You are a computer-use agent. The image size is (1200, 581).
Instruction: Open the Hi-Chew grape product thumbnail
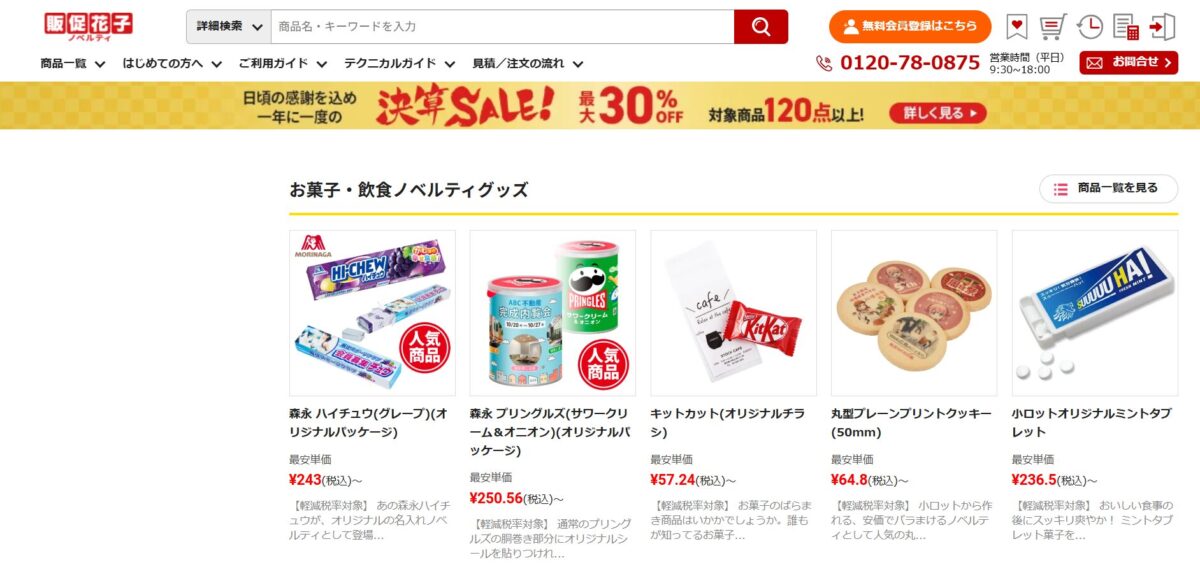click(372, 313)
